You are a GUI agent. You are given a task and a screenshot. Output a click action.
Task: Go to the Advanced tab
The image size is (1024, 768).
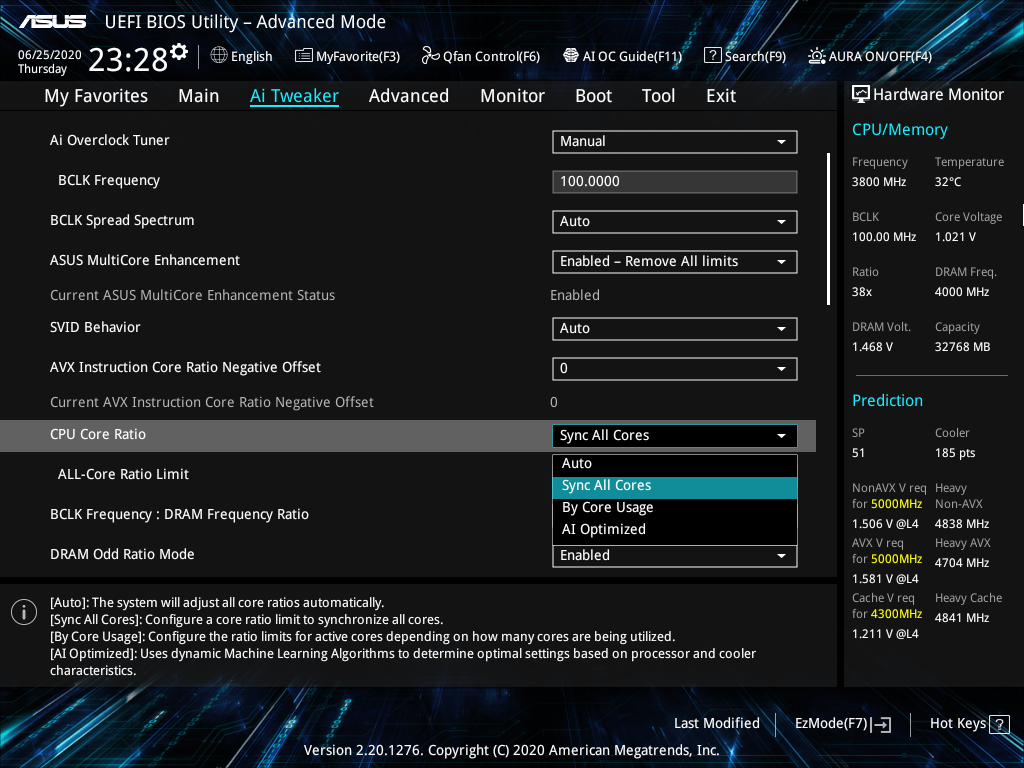pyautogui.click(x=409, y=96)
